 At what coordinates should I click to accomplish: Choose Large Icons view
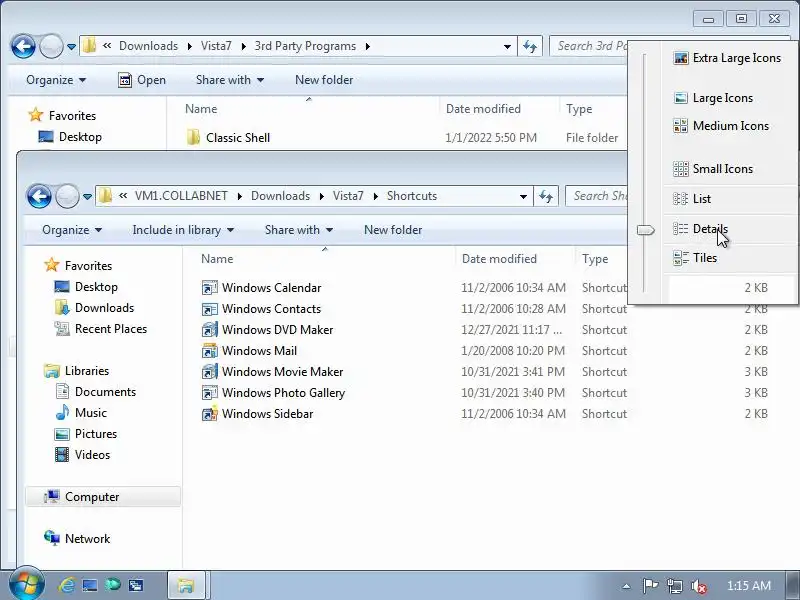[713, 98]
